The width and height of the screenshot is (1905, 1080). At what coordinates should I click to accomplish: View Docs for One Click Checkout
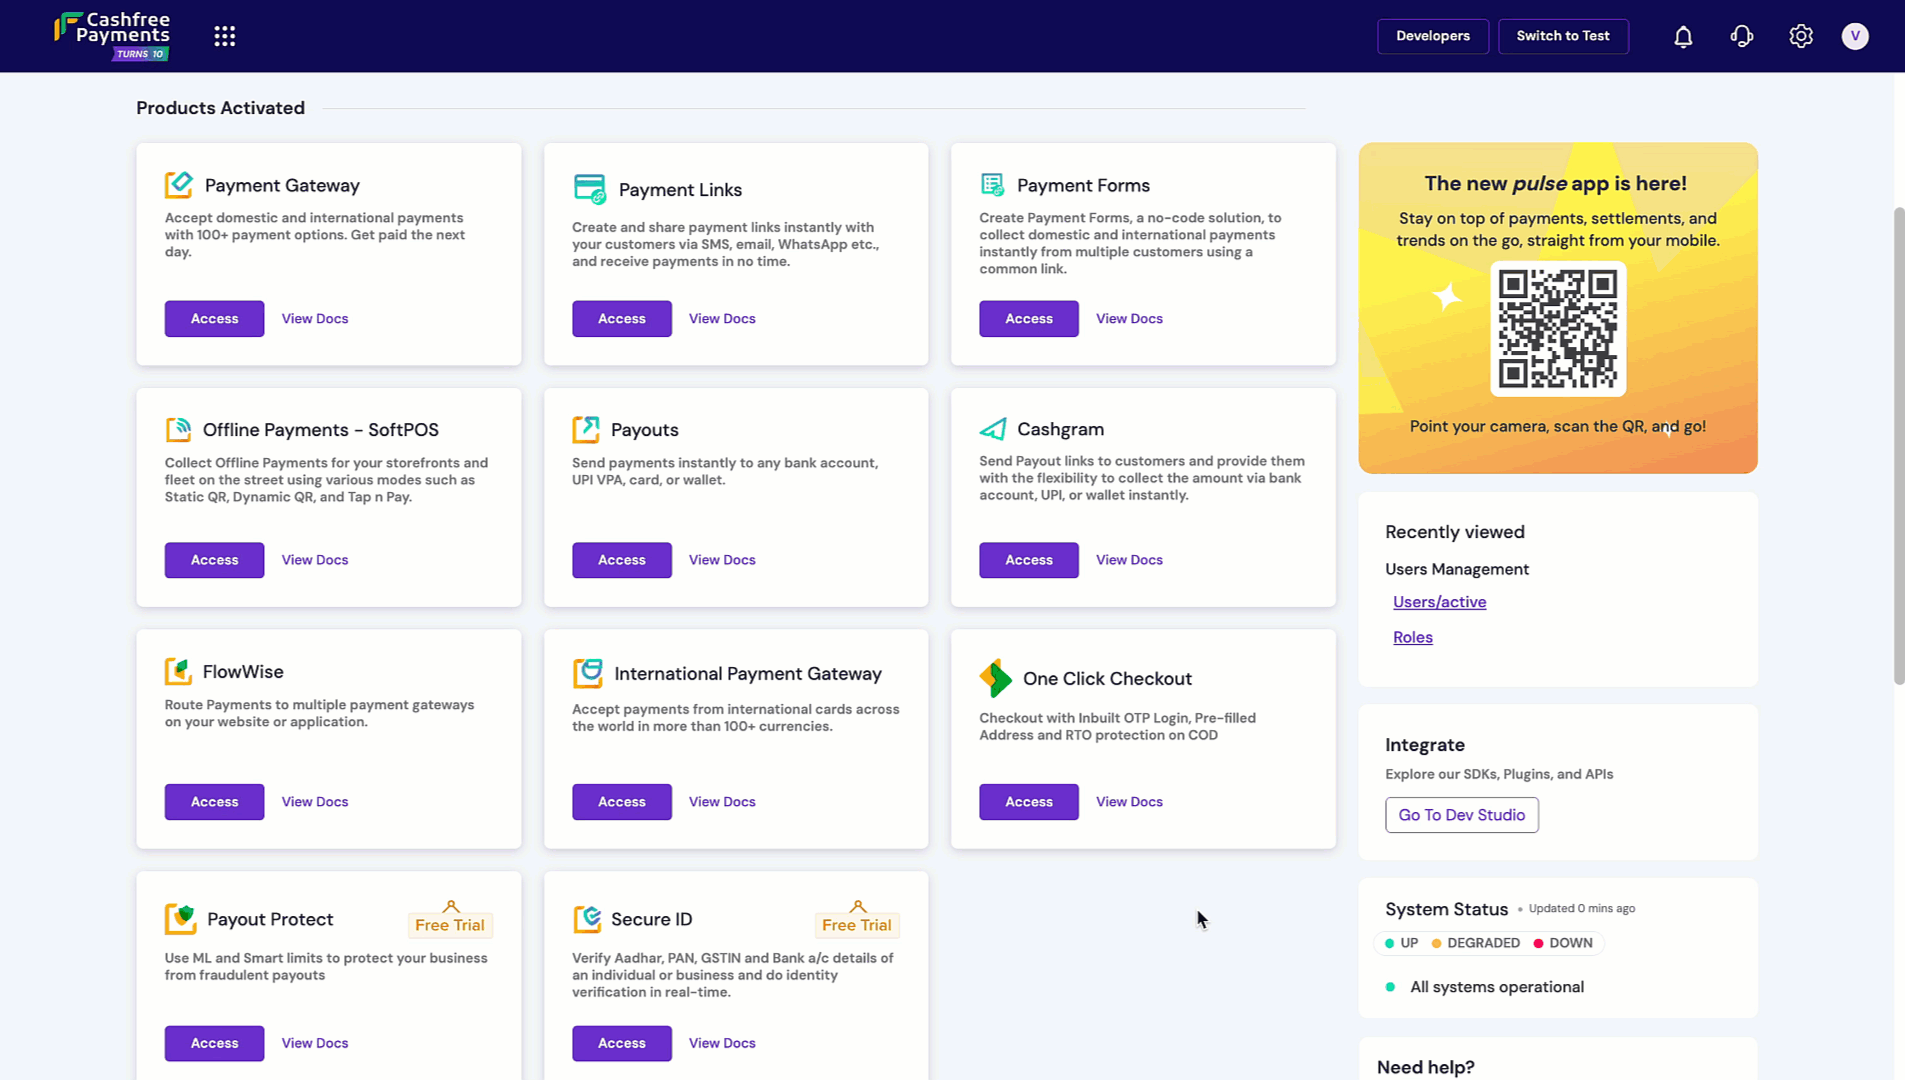point(1129,802)
